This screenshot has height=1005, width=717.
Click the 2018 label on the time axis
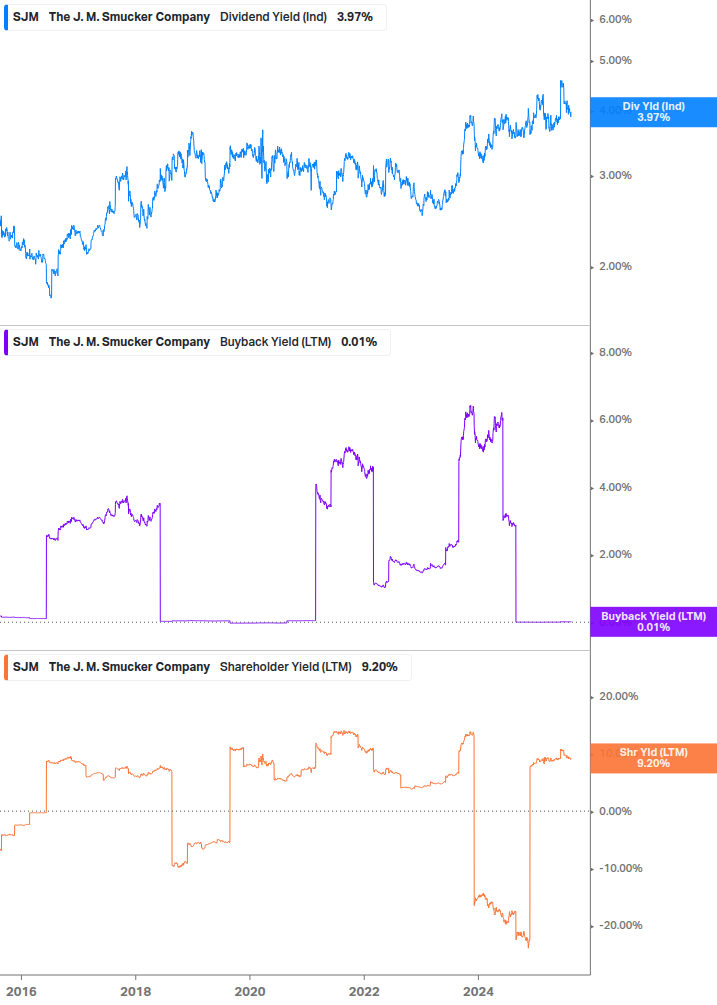click(136, 992)
